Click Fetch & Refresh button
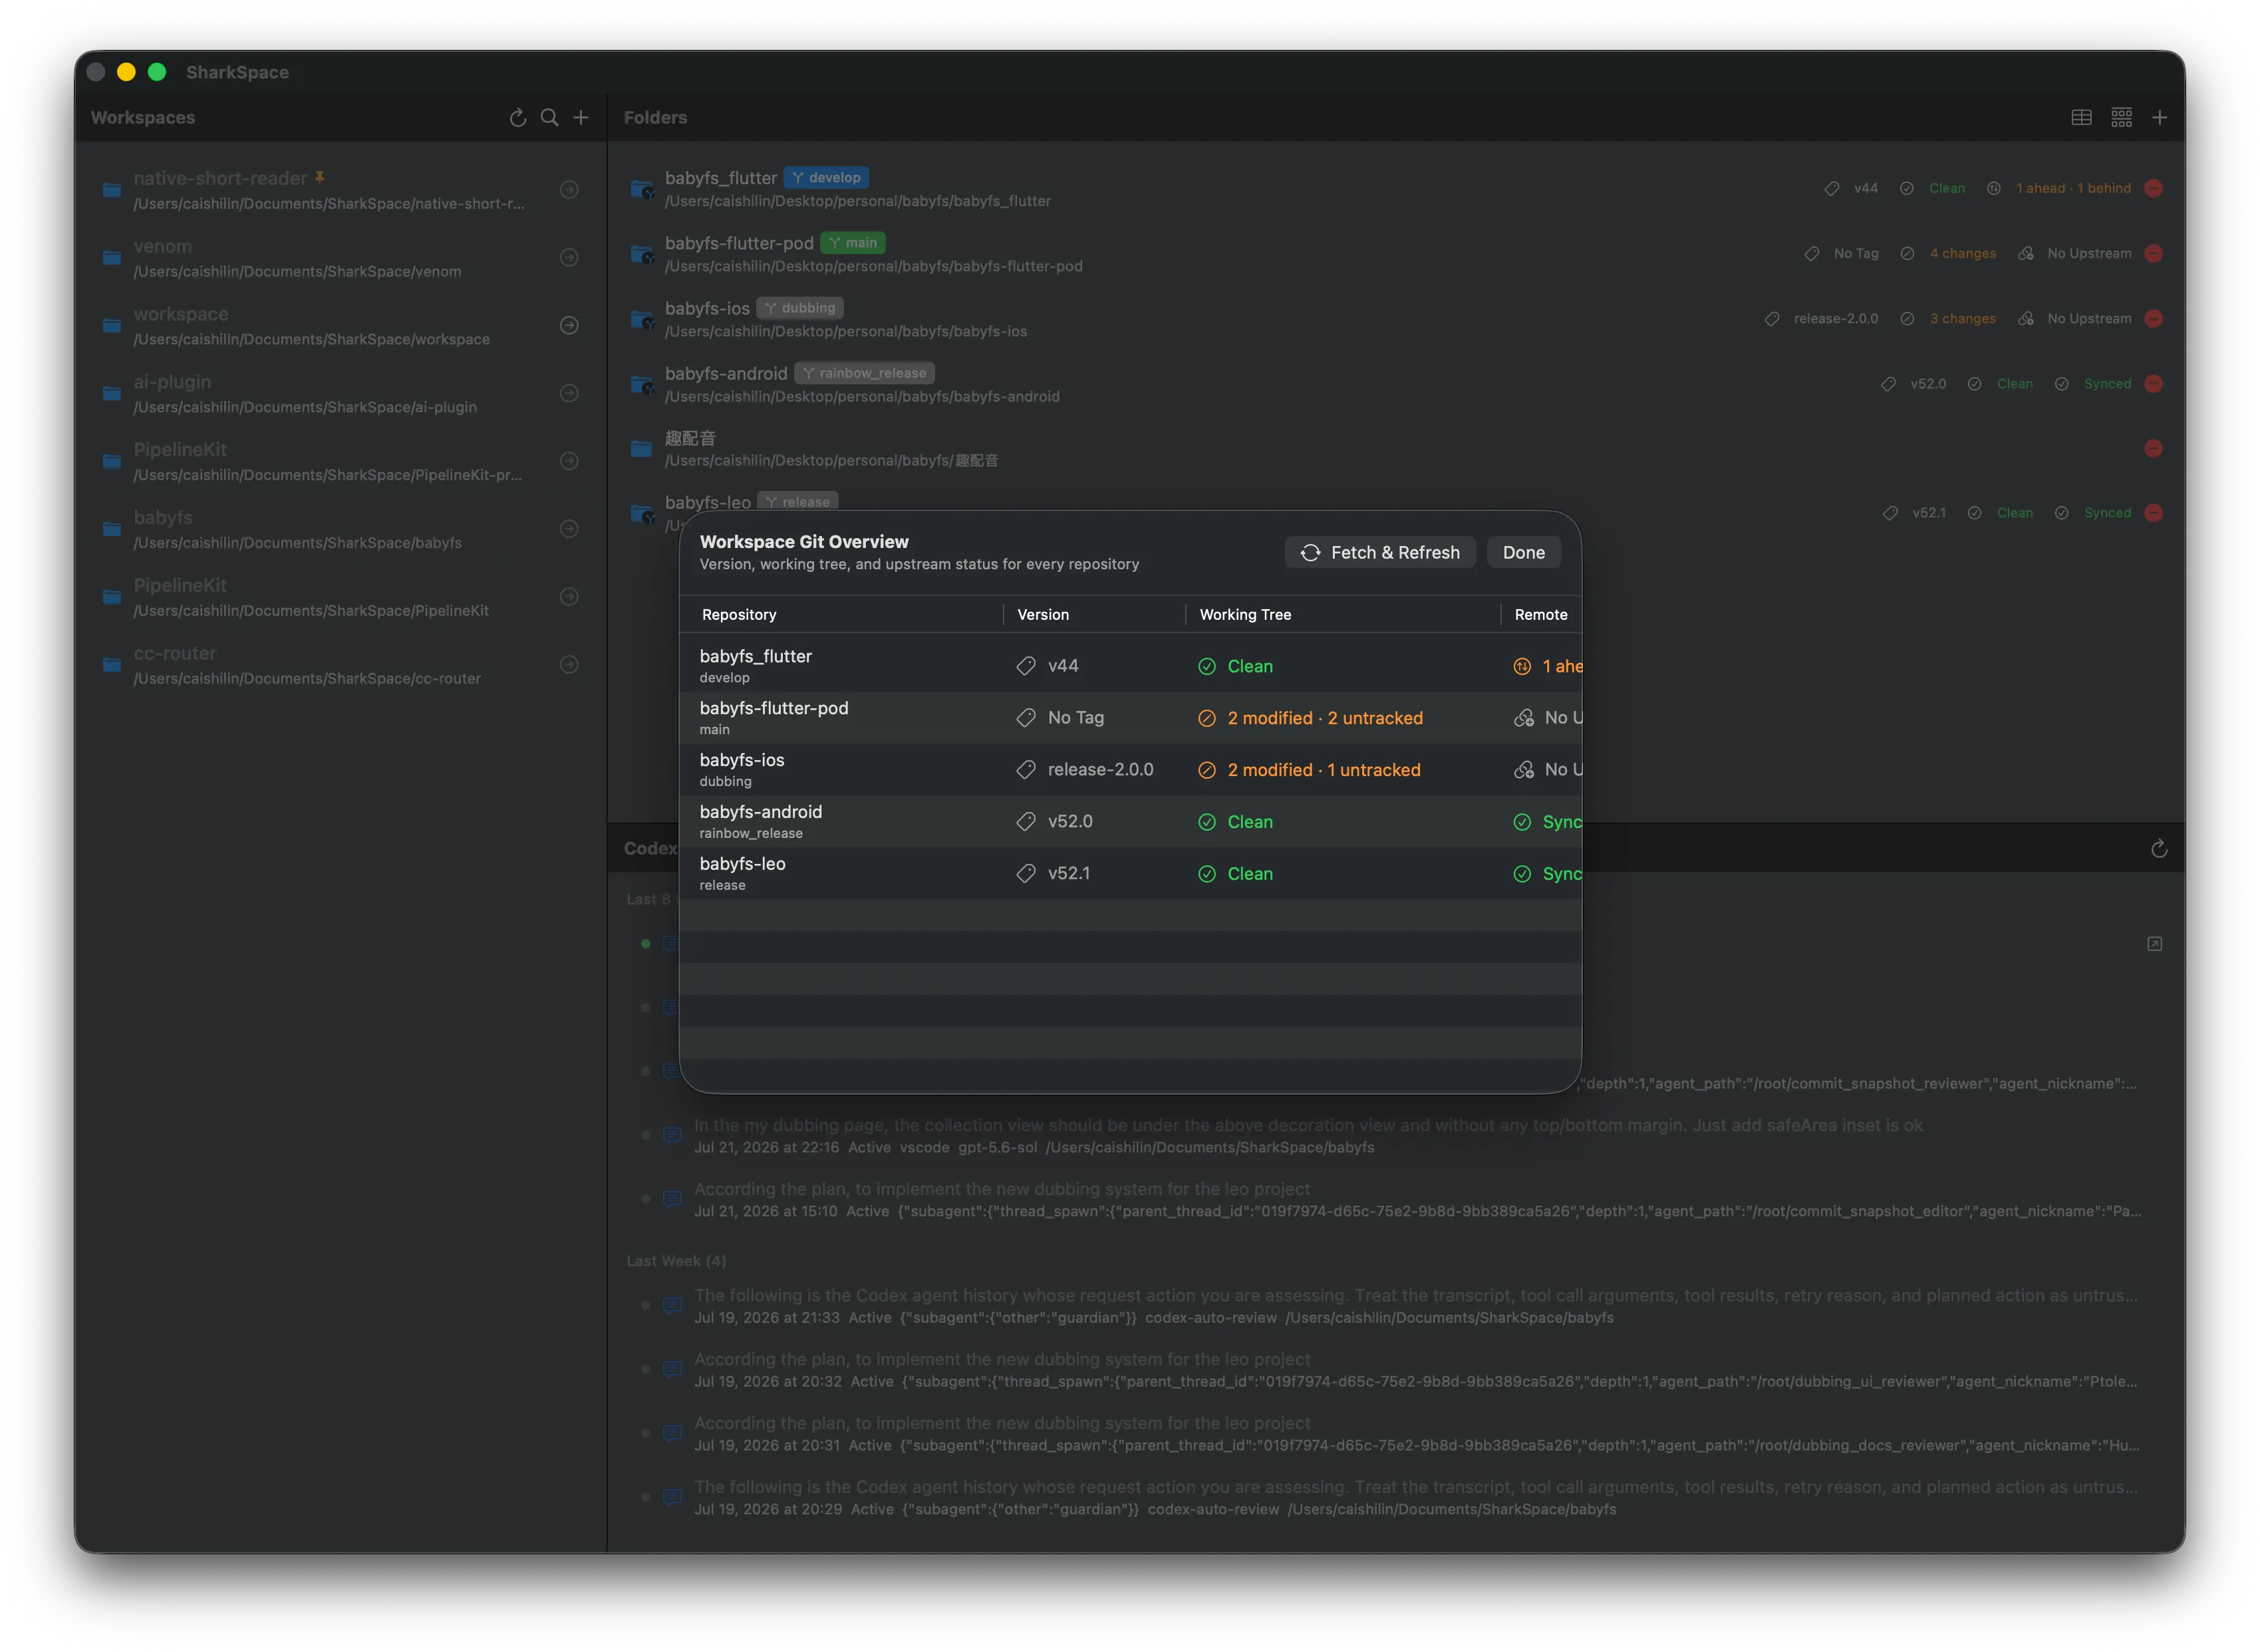 [1380, 552]
